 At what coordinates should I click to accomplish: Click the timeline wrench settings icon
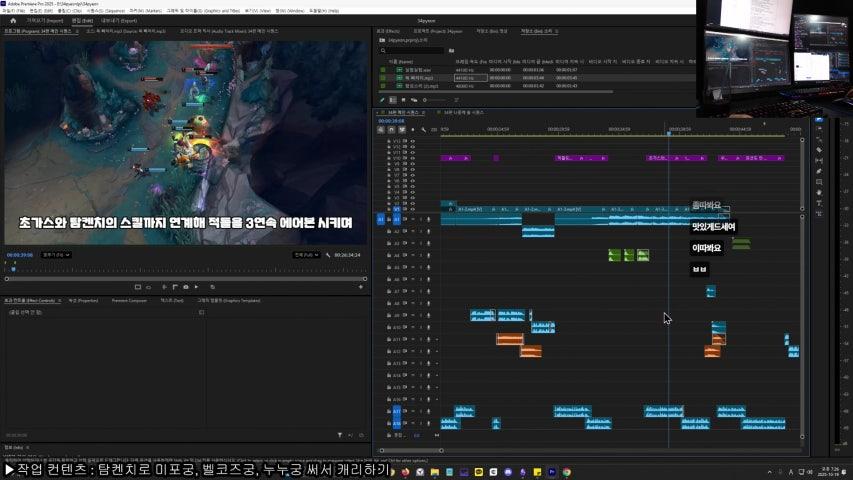(x=424, y=129)
